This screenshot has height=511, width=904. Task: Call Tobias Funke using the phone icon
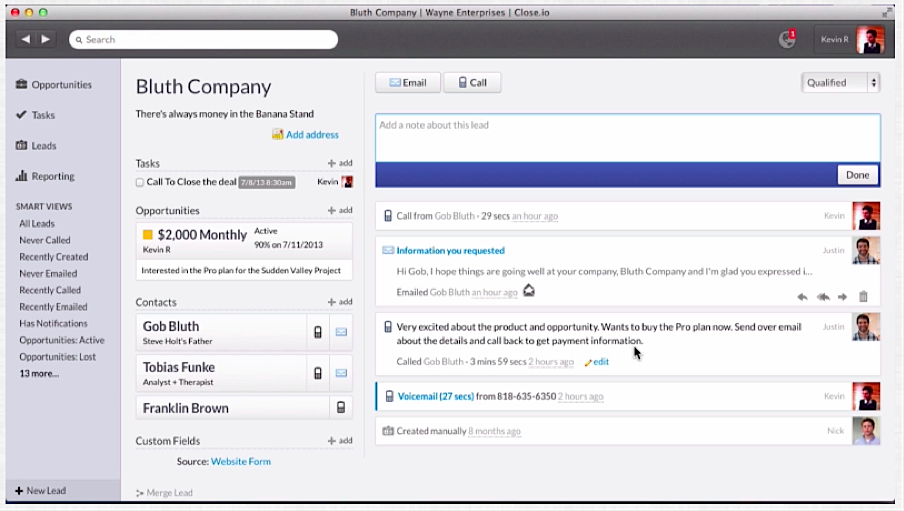[x=318, y=373]
